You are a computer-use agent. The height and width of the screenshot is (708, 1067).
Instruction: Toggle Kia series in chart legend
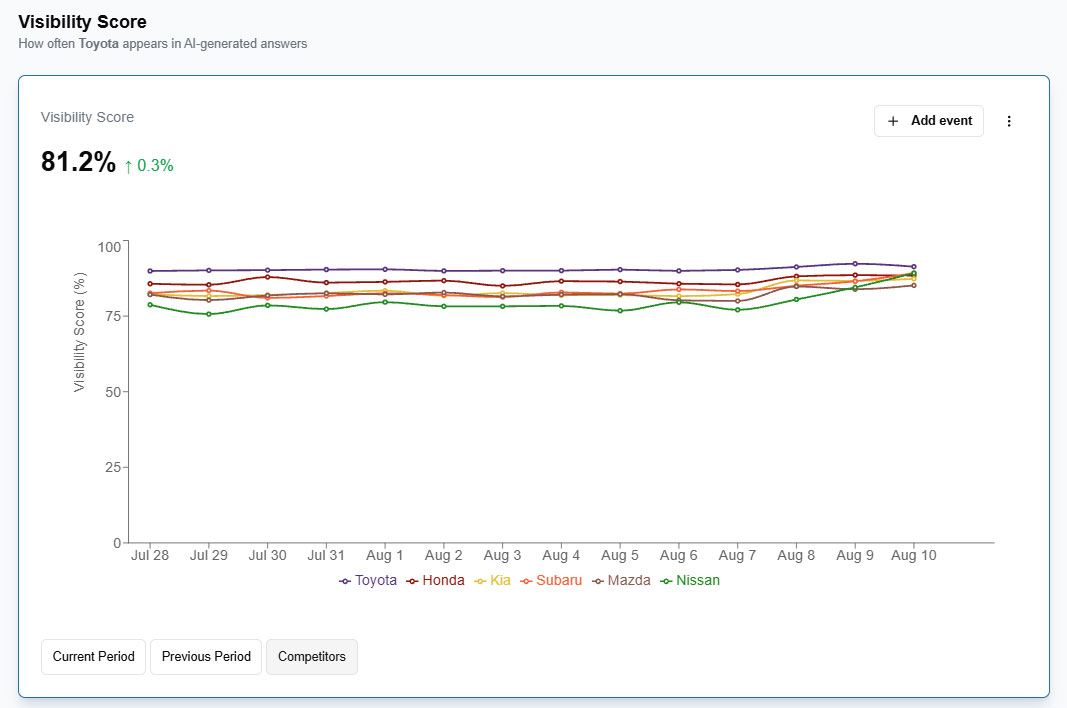pos(492,581)
